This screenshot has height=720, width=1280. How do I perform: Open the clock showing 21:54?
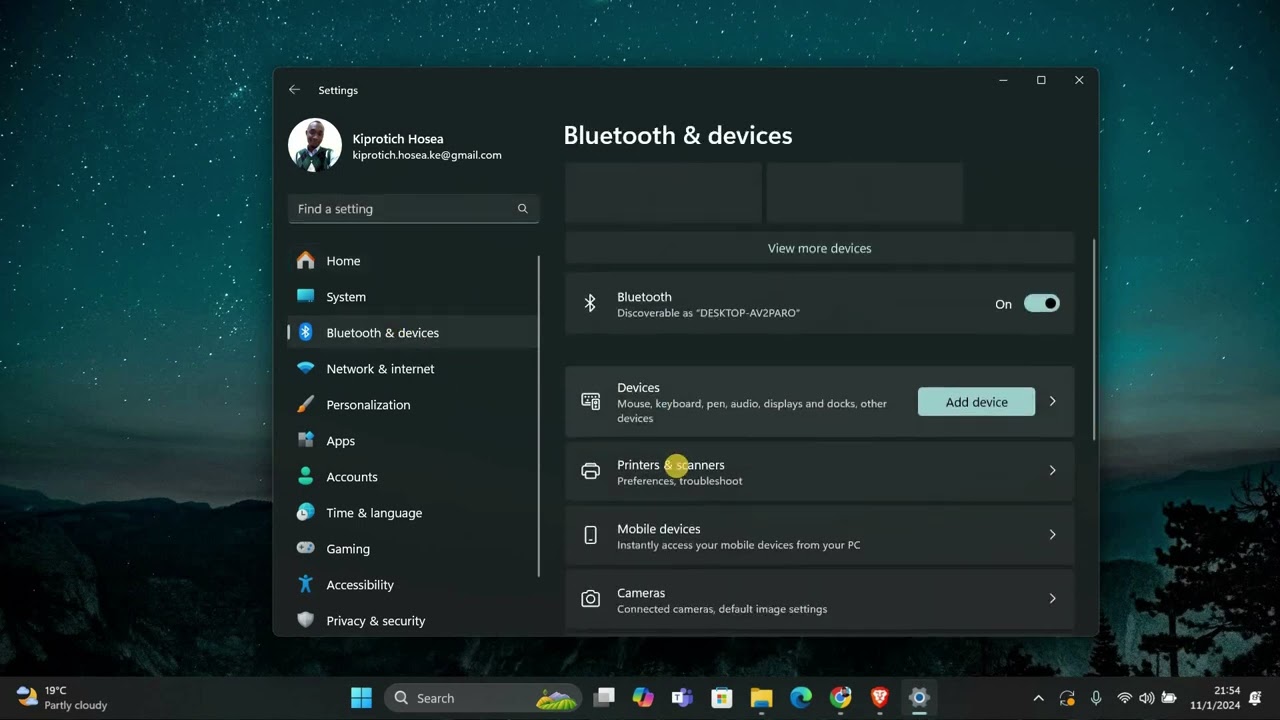(1214, 698)
